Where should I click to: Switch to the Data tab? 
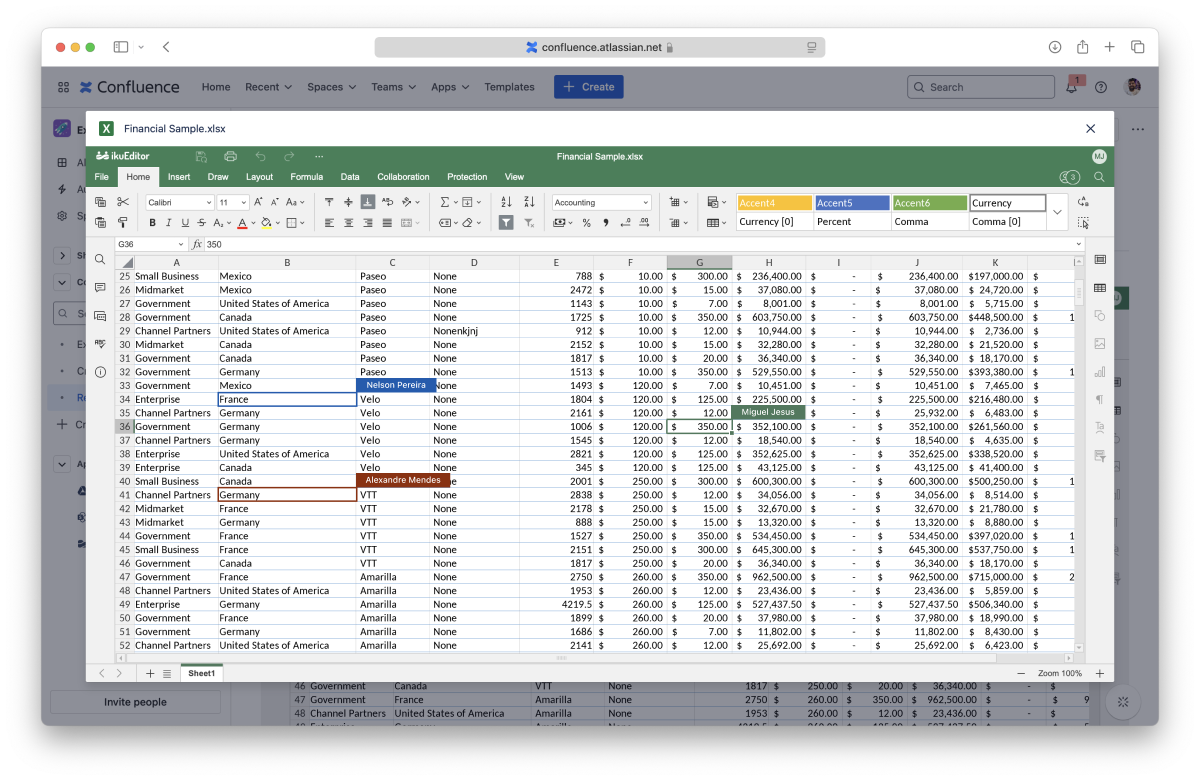point(350,177)
